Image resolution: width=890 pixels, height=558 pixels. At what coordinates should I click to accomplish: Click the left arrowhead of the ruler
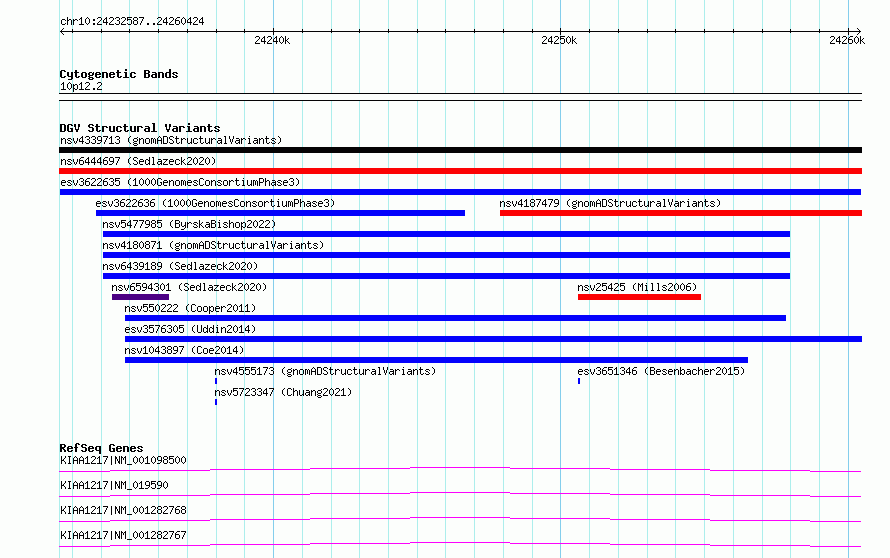pyautogui.click(x=62, y=31)
